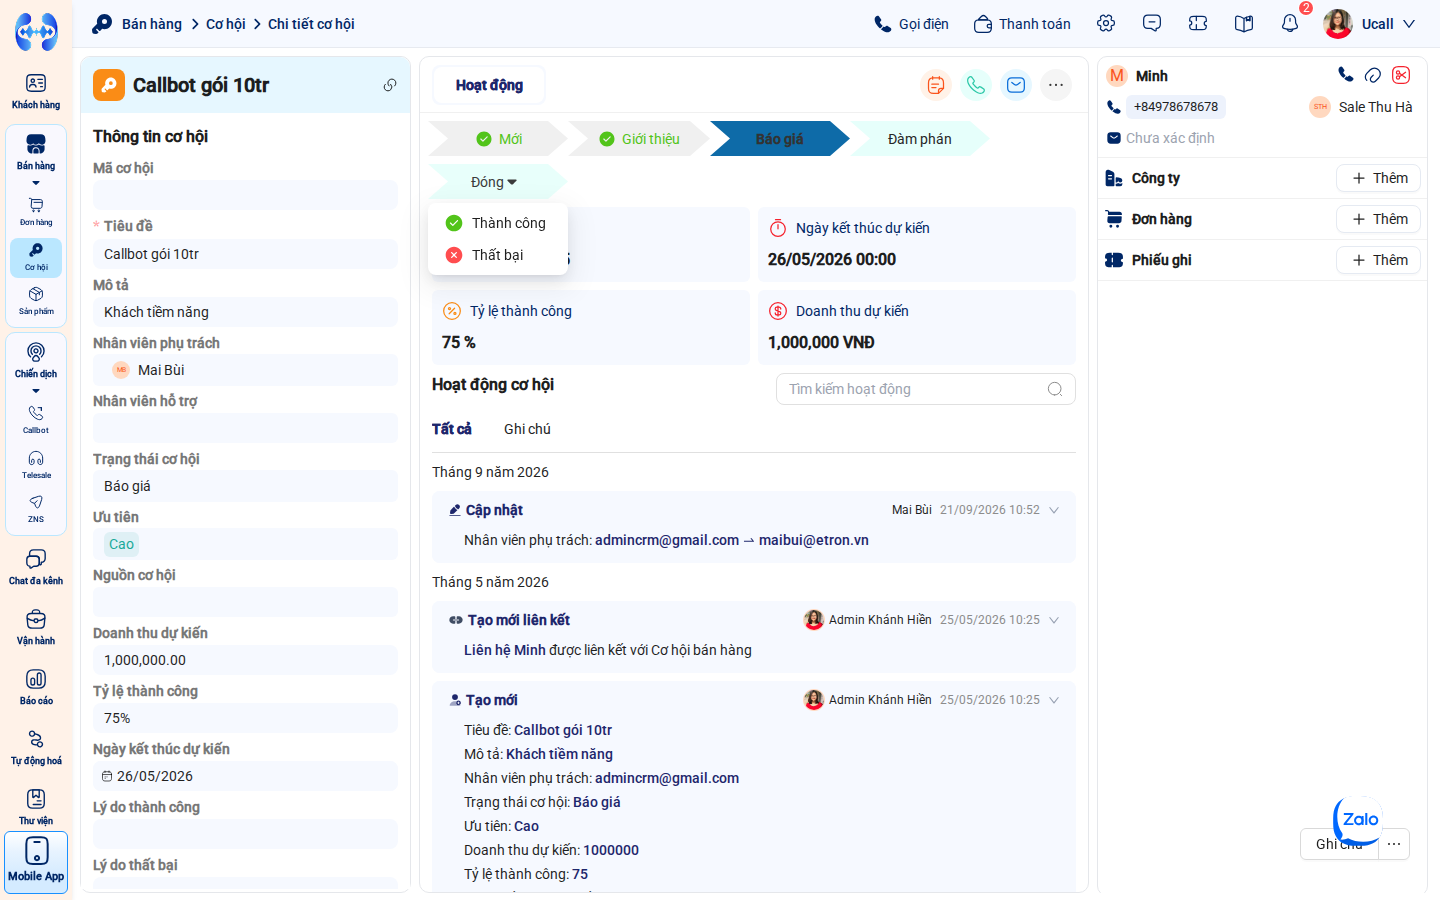
Task: Open the Ucall account dropdown
Action: tap(1370, 24)
